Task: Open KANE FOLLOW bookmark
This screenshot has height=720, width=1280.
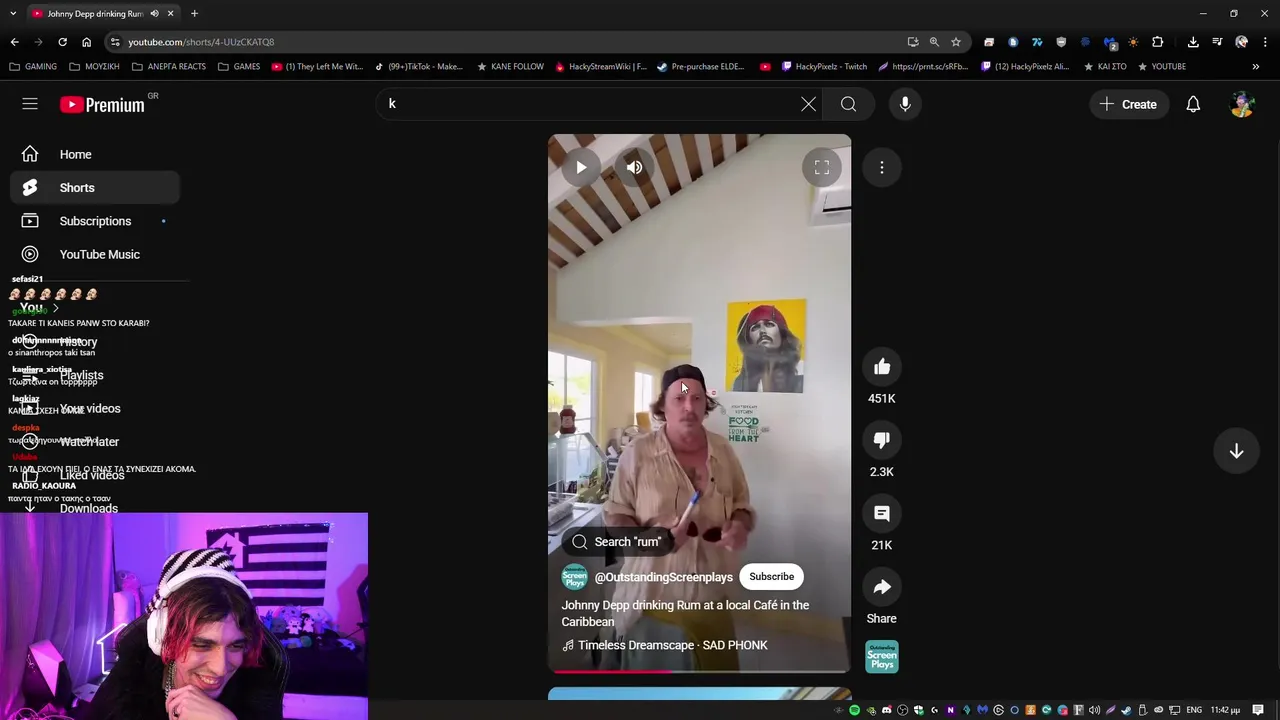Action: pos(510,67)
